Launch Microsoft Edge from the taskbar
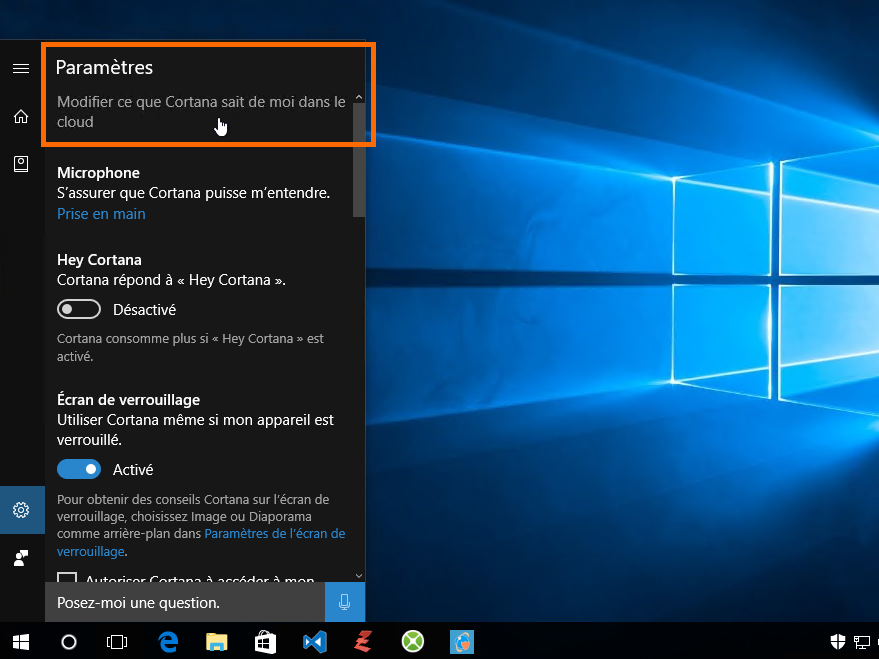The height and width of the screenshot is (659, 879). 168,641
